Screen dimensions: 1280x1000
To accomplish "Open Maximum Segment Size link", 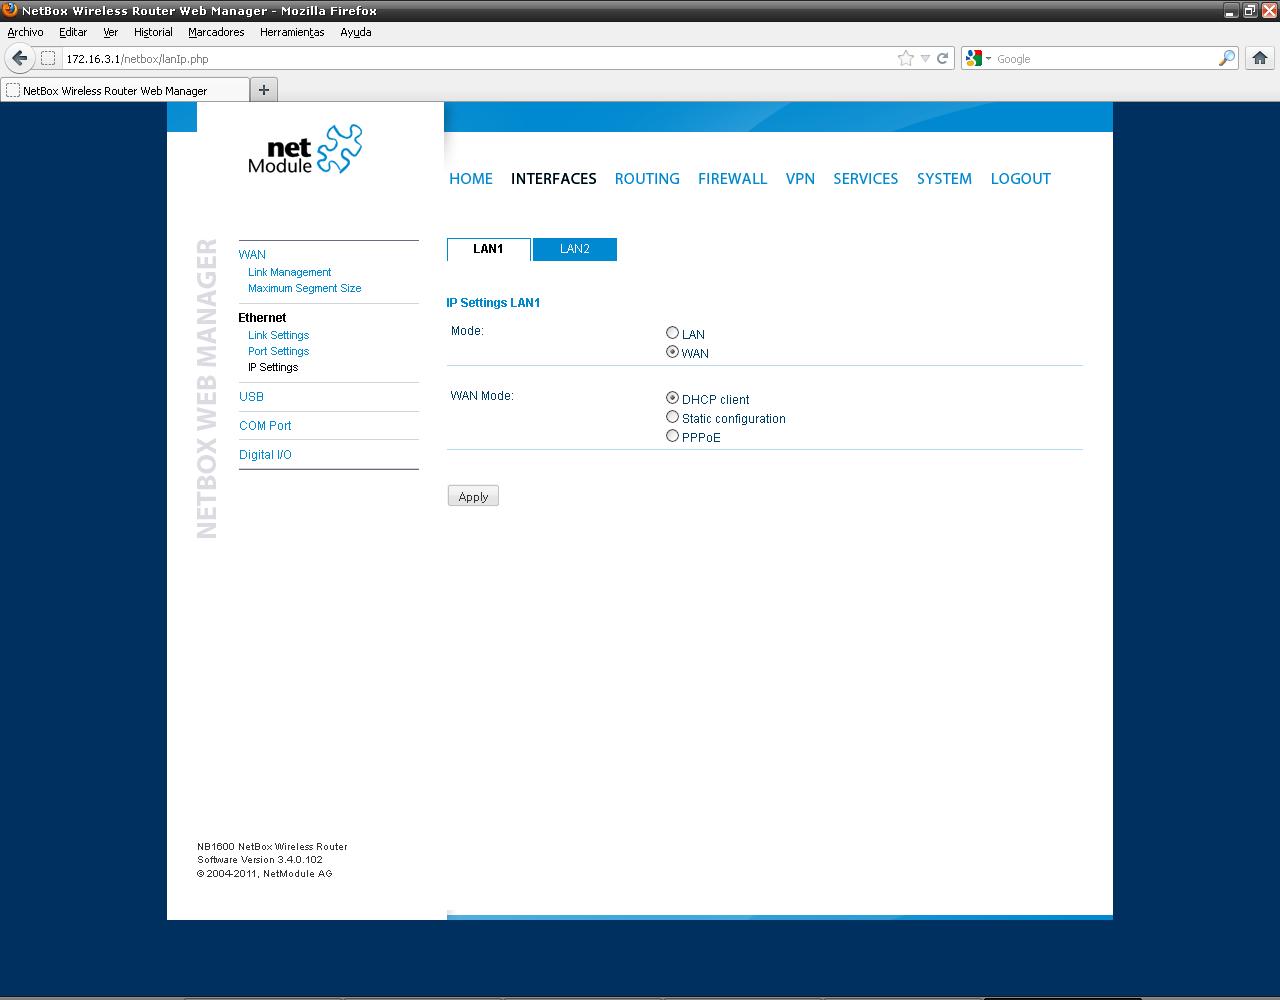I will (305, 288).
